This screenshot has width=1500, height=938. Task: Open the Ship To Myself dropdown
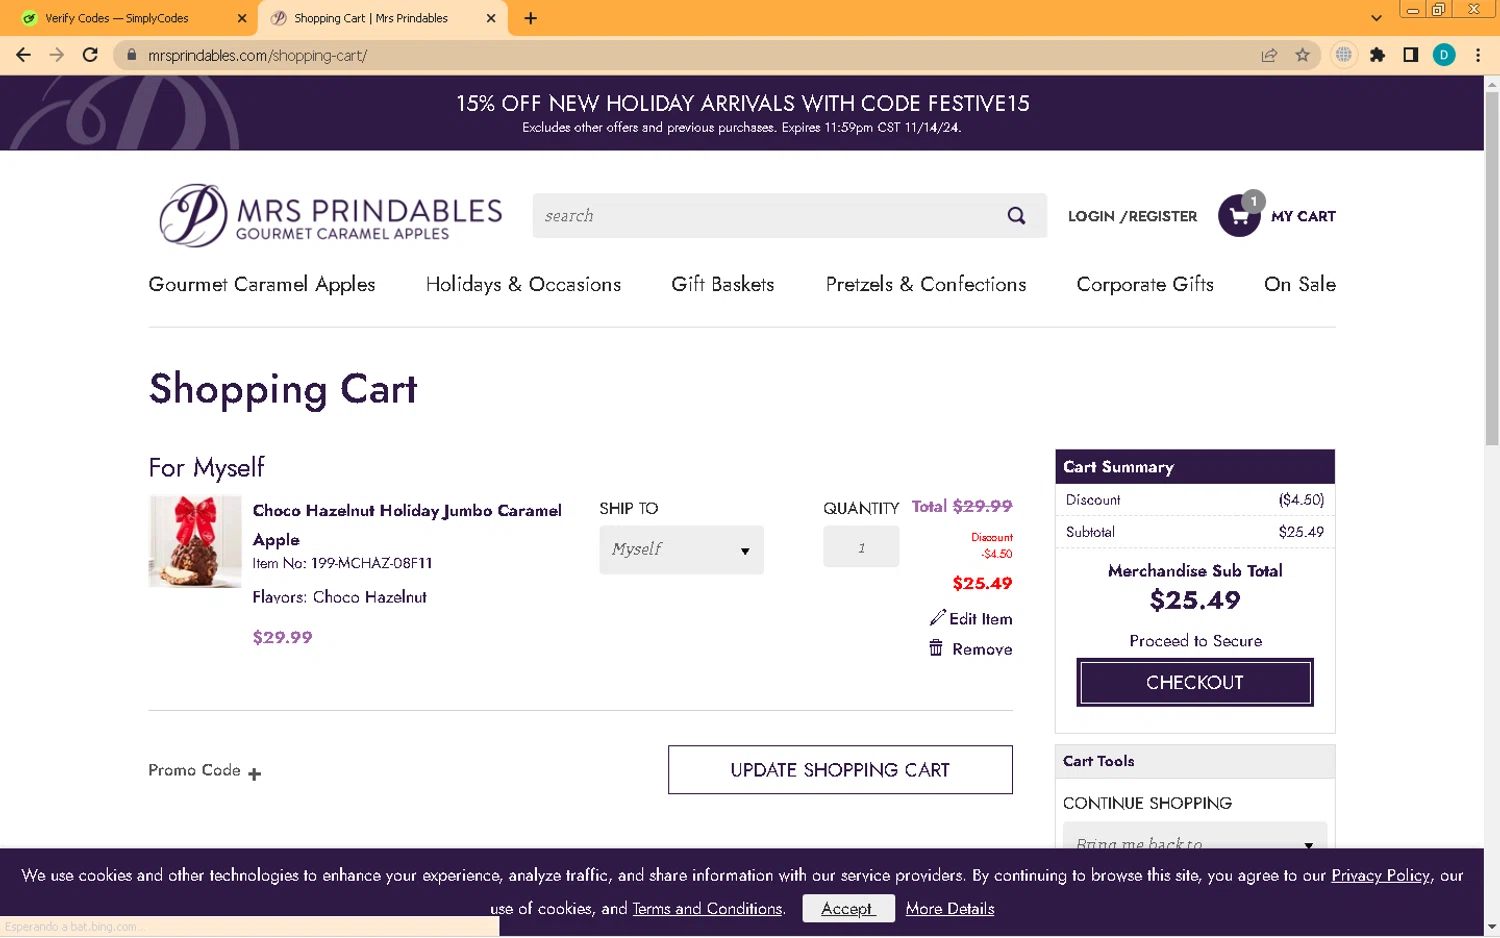click(x=681, y=549)
